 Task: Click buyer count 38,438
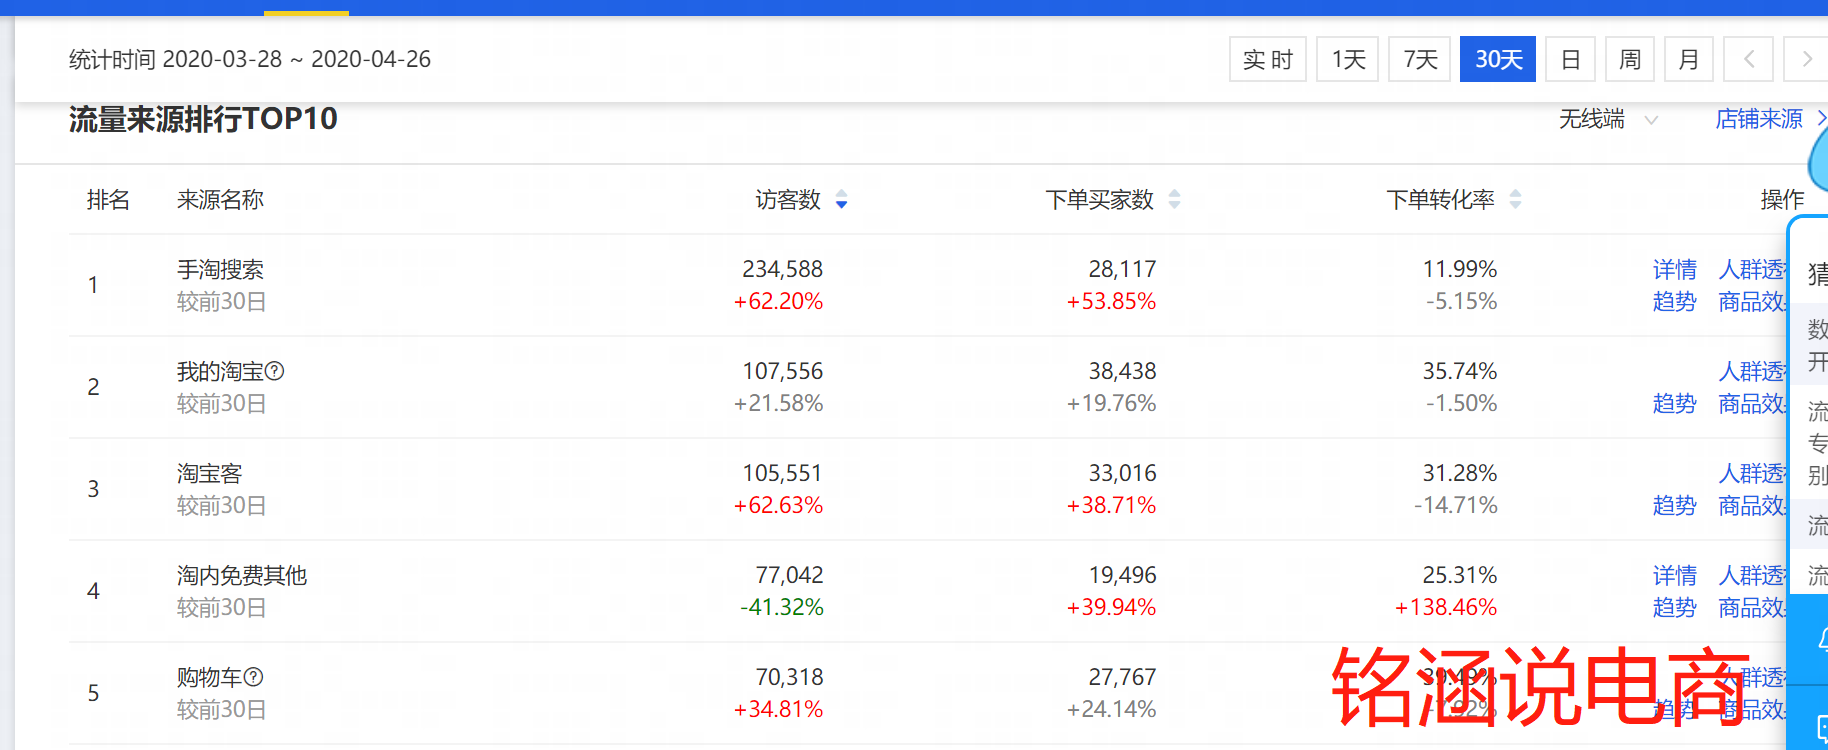[x=1122, y=371]
